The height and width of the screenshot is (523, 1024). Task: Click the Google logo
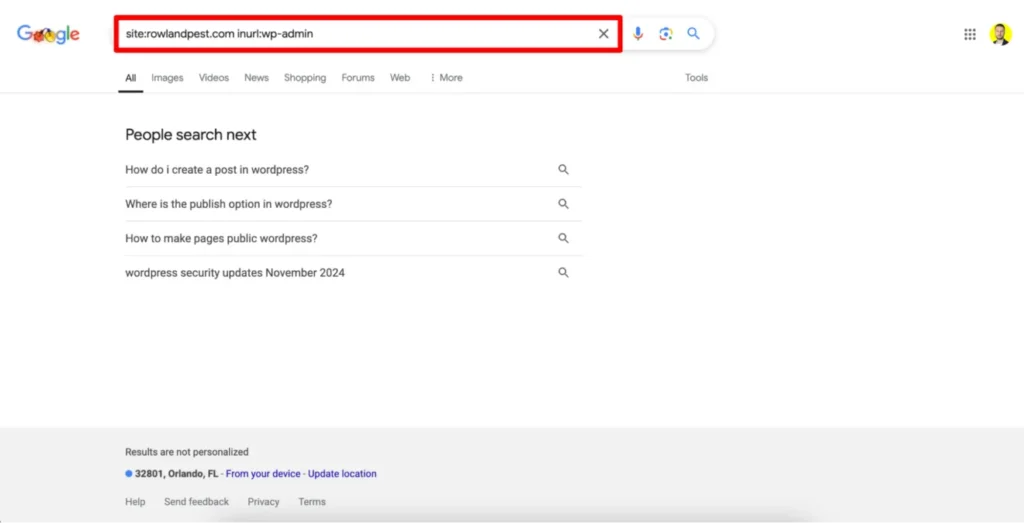tap(48, 34)
